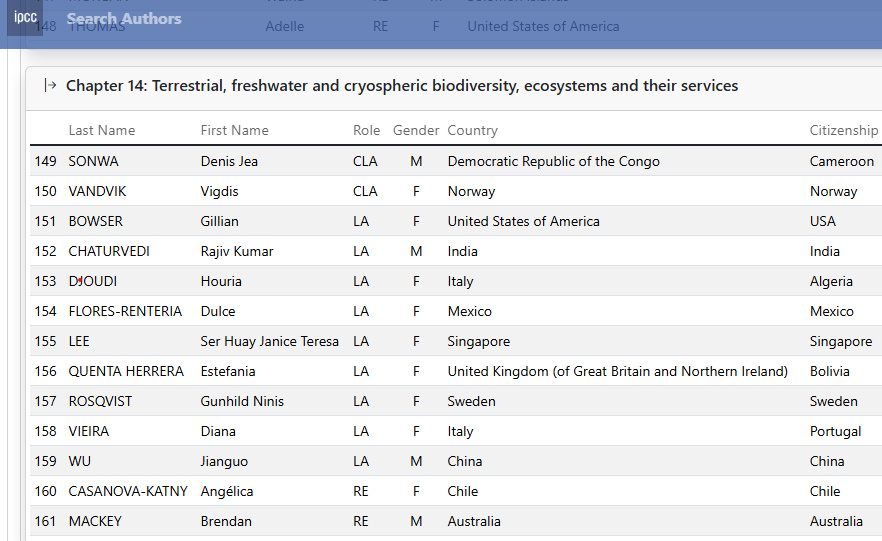Screen dimensions: 882x541
Task: Focus the Search Authors field
Action: (x=124, y=18)
